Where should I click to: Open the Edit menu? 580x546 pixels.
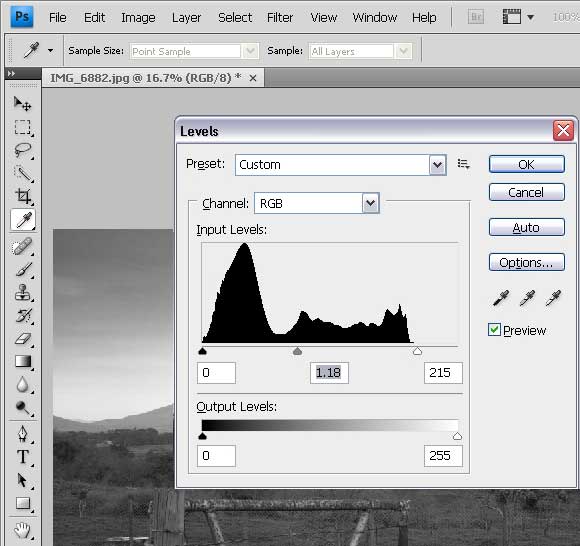click(94, 17)
